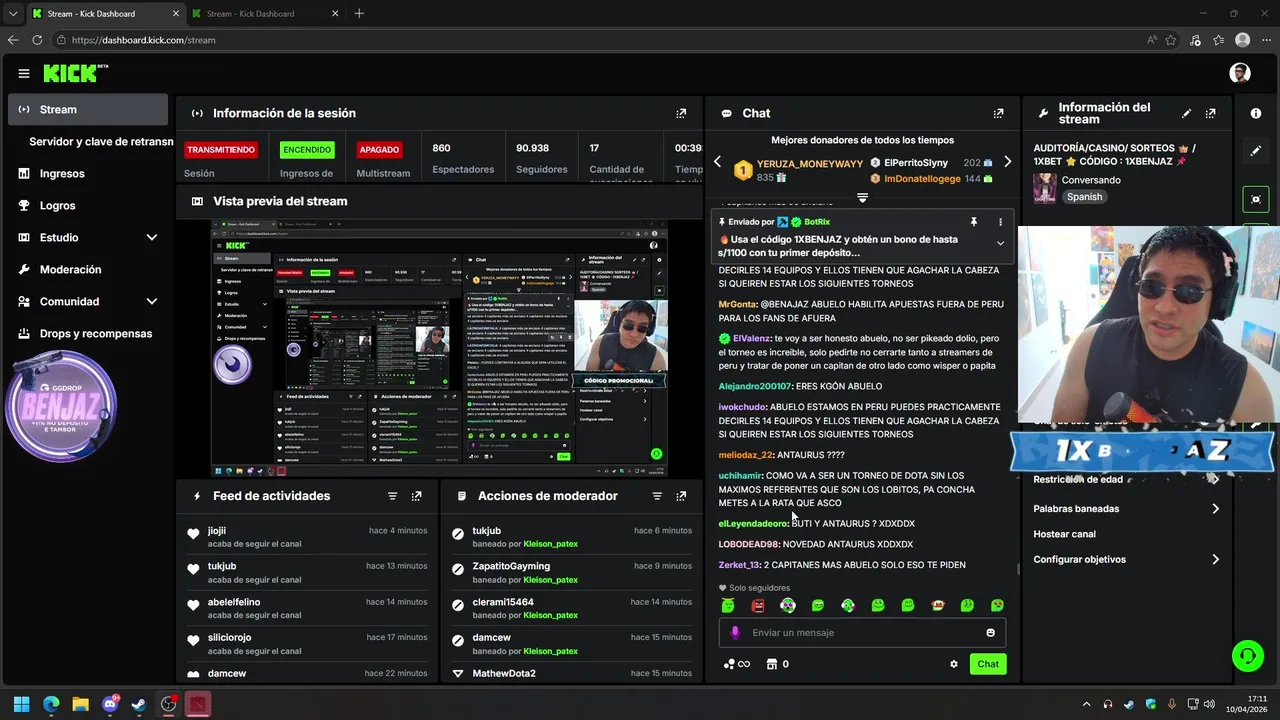
Task: Click the channel points infinity icon
Action: tap(736, 664)
